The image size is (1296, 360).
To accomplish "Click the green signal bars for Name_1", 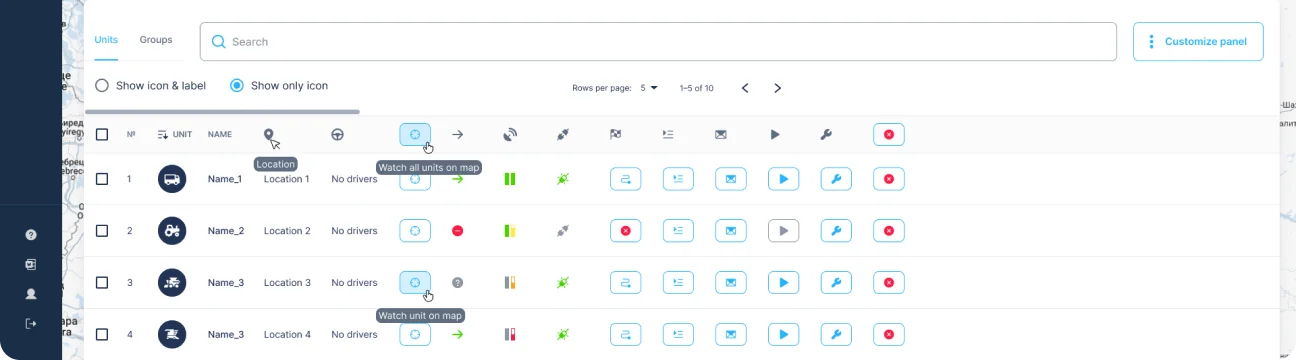I will pos(510,179).
